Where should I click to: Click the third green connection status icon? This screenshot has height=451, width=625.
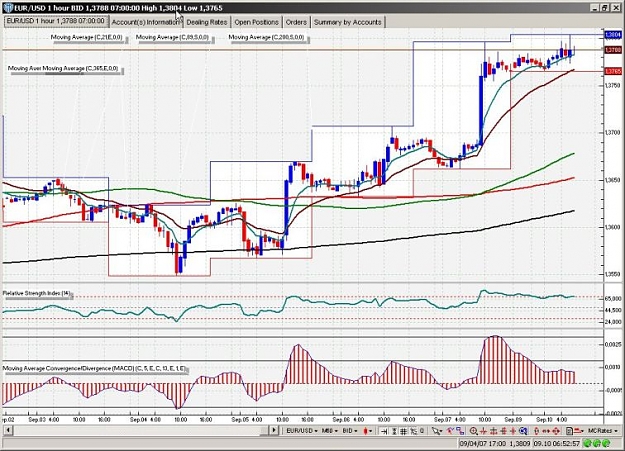coord(606,443)
